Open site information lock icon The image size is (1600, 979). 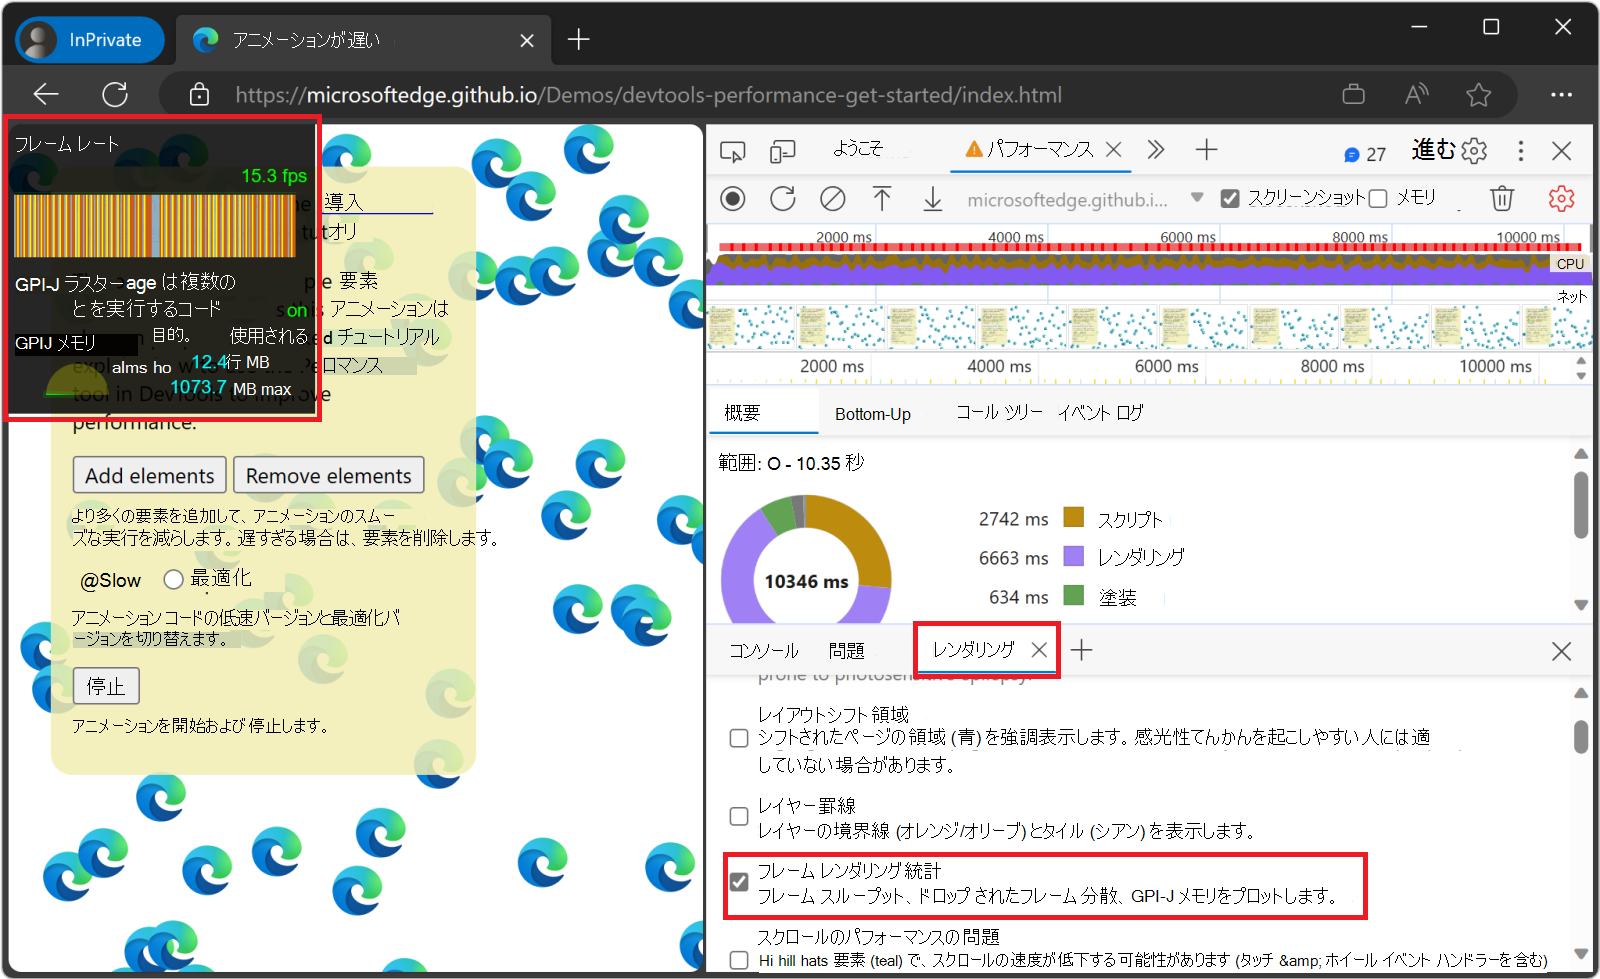pos(200,95)
